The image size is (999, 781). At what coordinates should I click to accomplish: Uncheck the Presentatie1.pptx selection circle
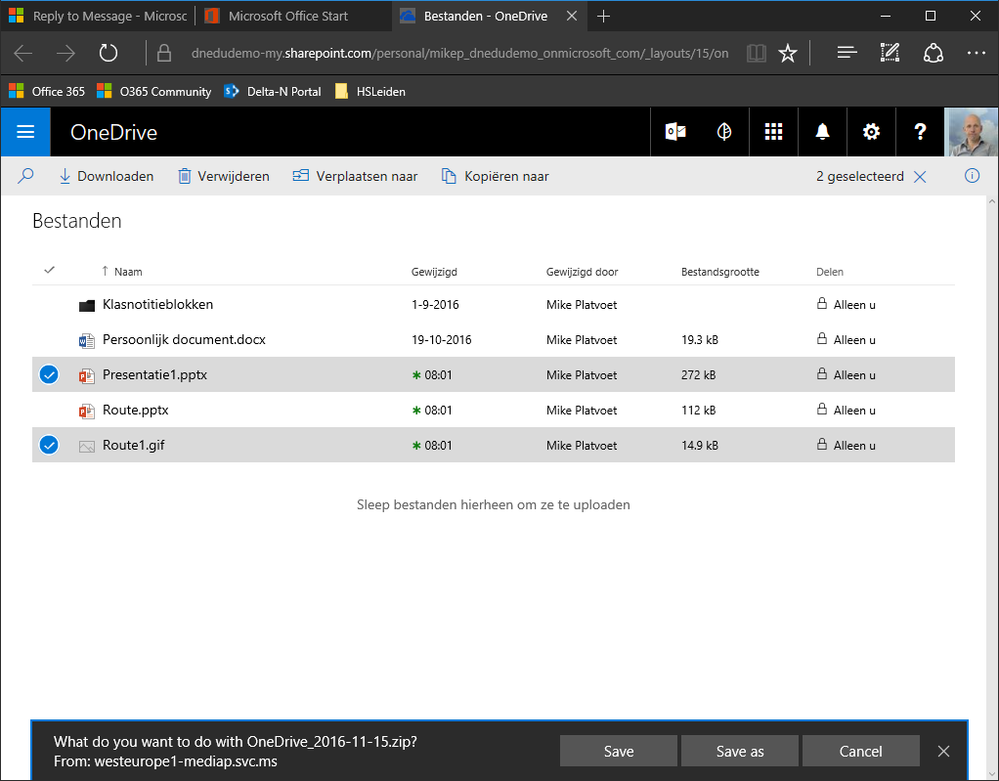coord(49,375)
